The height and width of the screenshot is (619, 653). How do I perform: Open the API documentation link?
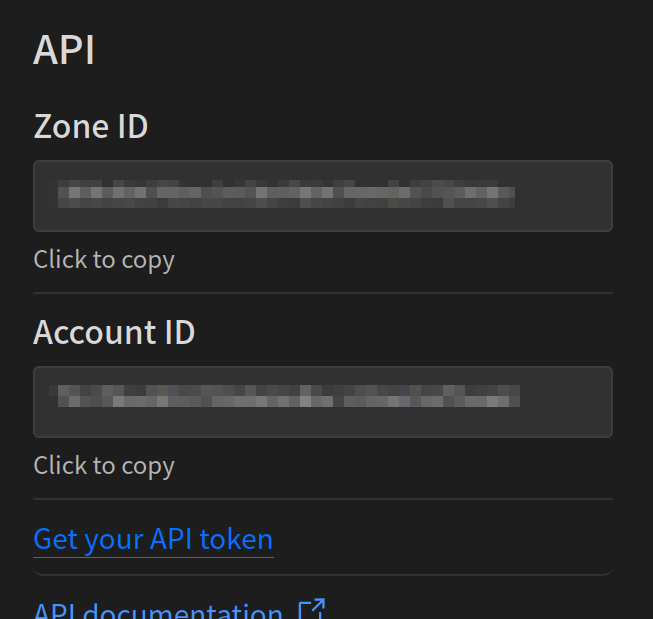158,611
